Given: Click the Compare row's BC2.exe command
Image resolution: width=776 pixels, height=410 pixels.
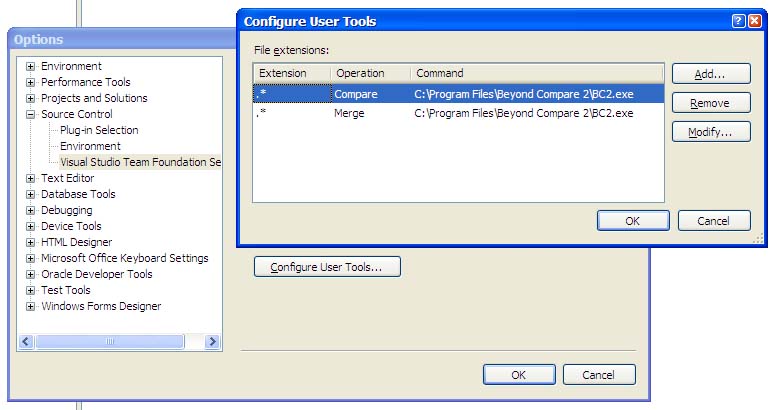Looking at the screenshot, I should click(524, 94).
